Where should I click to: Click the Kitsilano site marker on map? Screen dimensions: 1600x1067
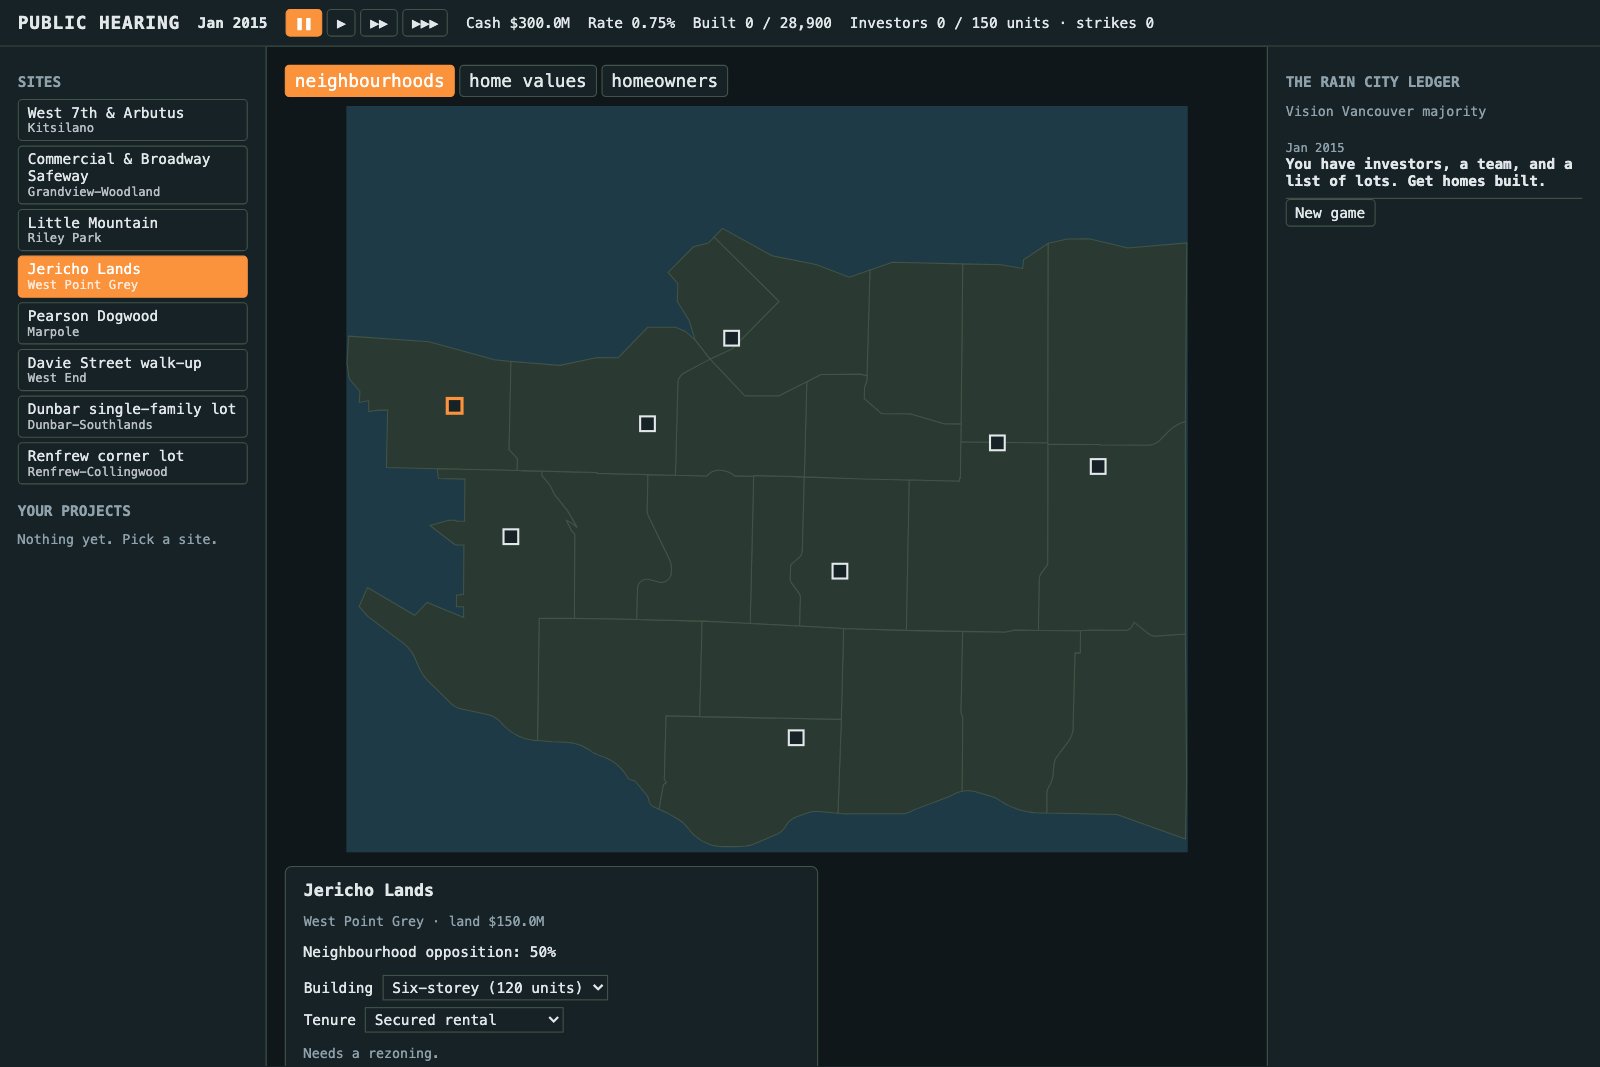(648, 424)
